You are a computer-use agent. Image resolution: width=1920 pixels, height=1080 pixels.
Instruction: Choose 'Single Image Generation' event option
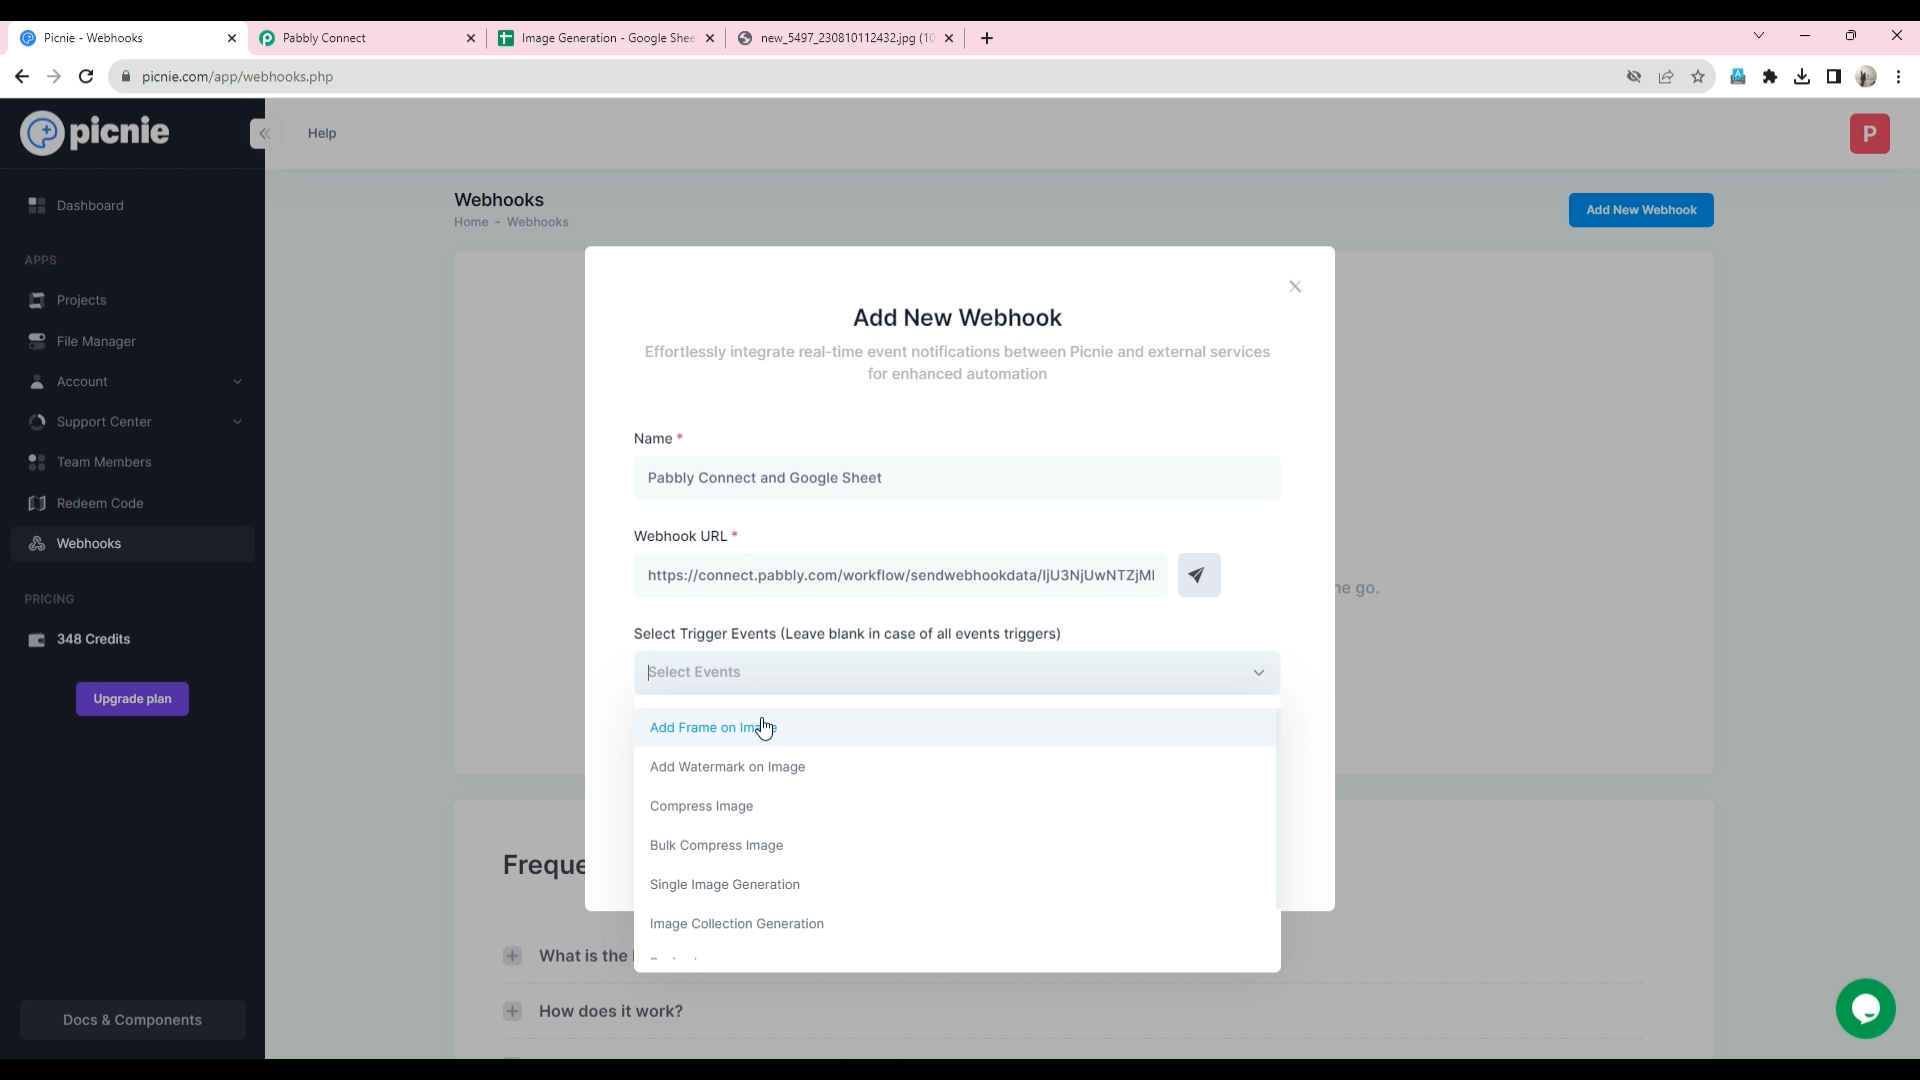tap(725, 884)
